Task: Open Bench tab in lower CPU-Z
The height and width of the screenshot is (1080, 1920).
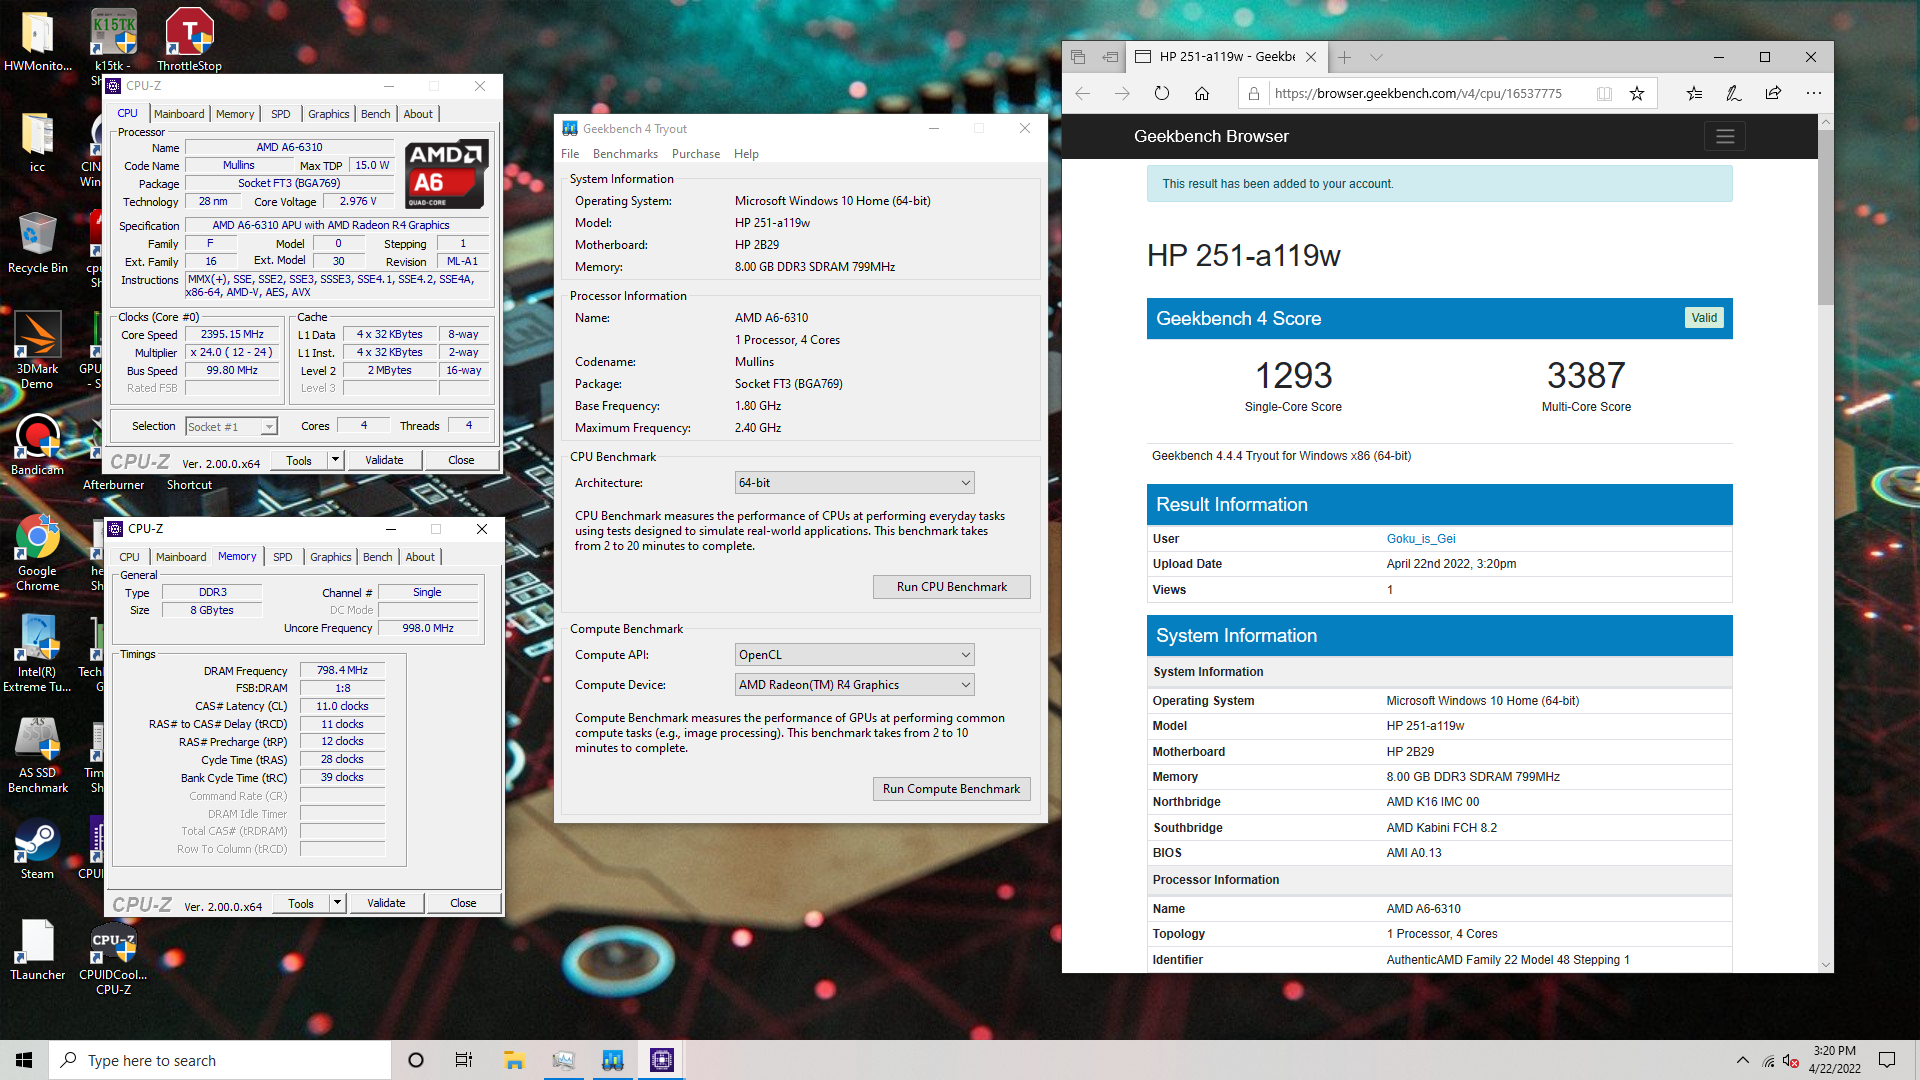Action: (x=377, y=557)
